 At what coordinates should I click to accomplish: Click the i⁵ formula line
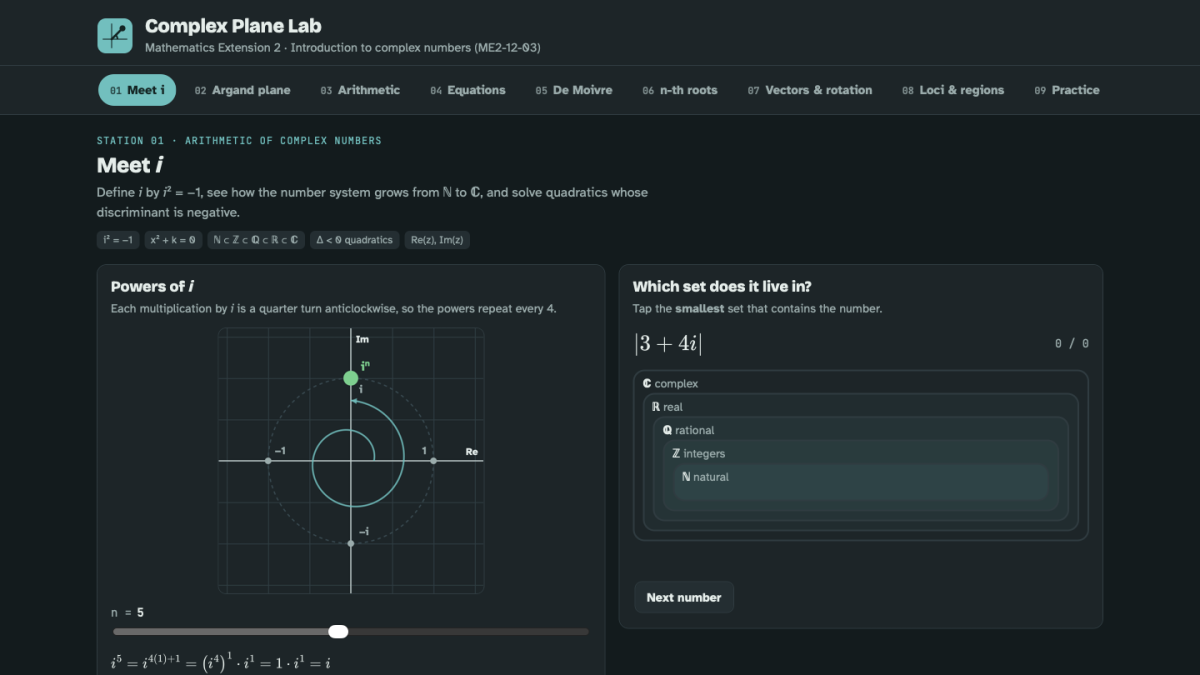point(220,662)
